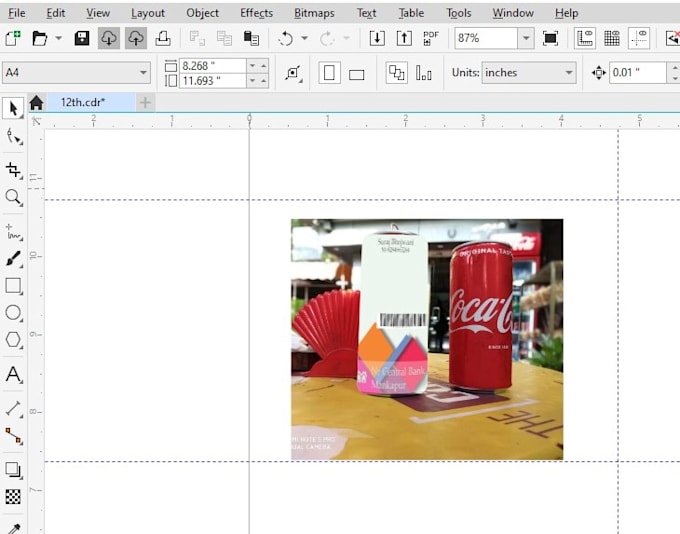
Task: Open the File menu
Action: (x=16, y=13)
